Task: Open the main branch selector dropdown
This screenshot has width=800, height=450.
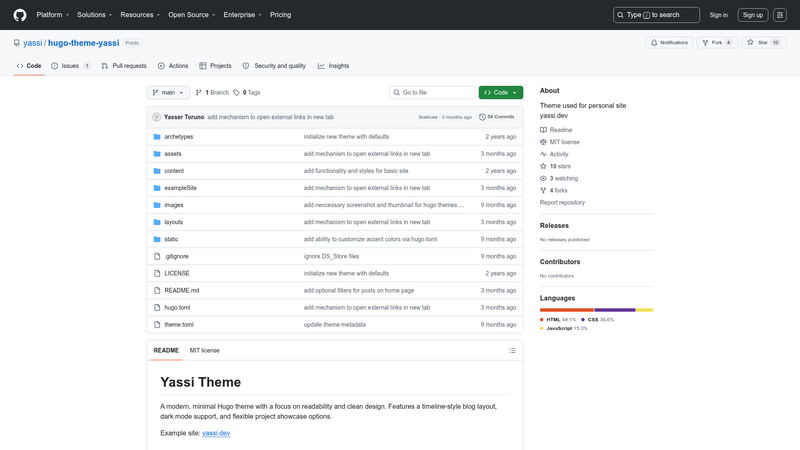Action: [168, 92]
